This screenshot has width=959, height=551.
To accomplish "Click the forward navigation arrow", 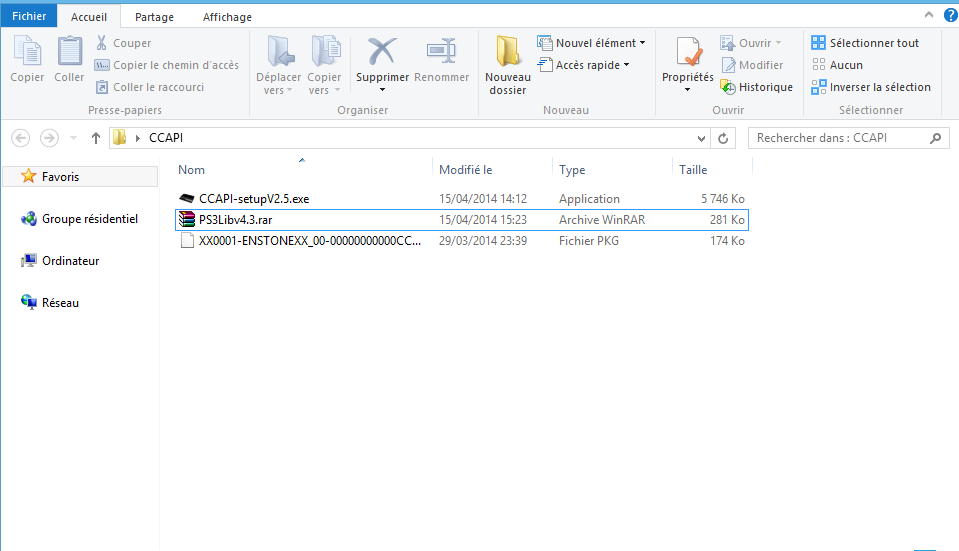I will click(50, 138).
